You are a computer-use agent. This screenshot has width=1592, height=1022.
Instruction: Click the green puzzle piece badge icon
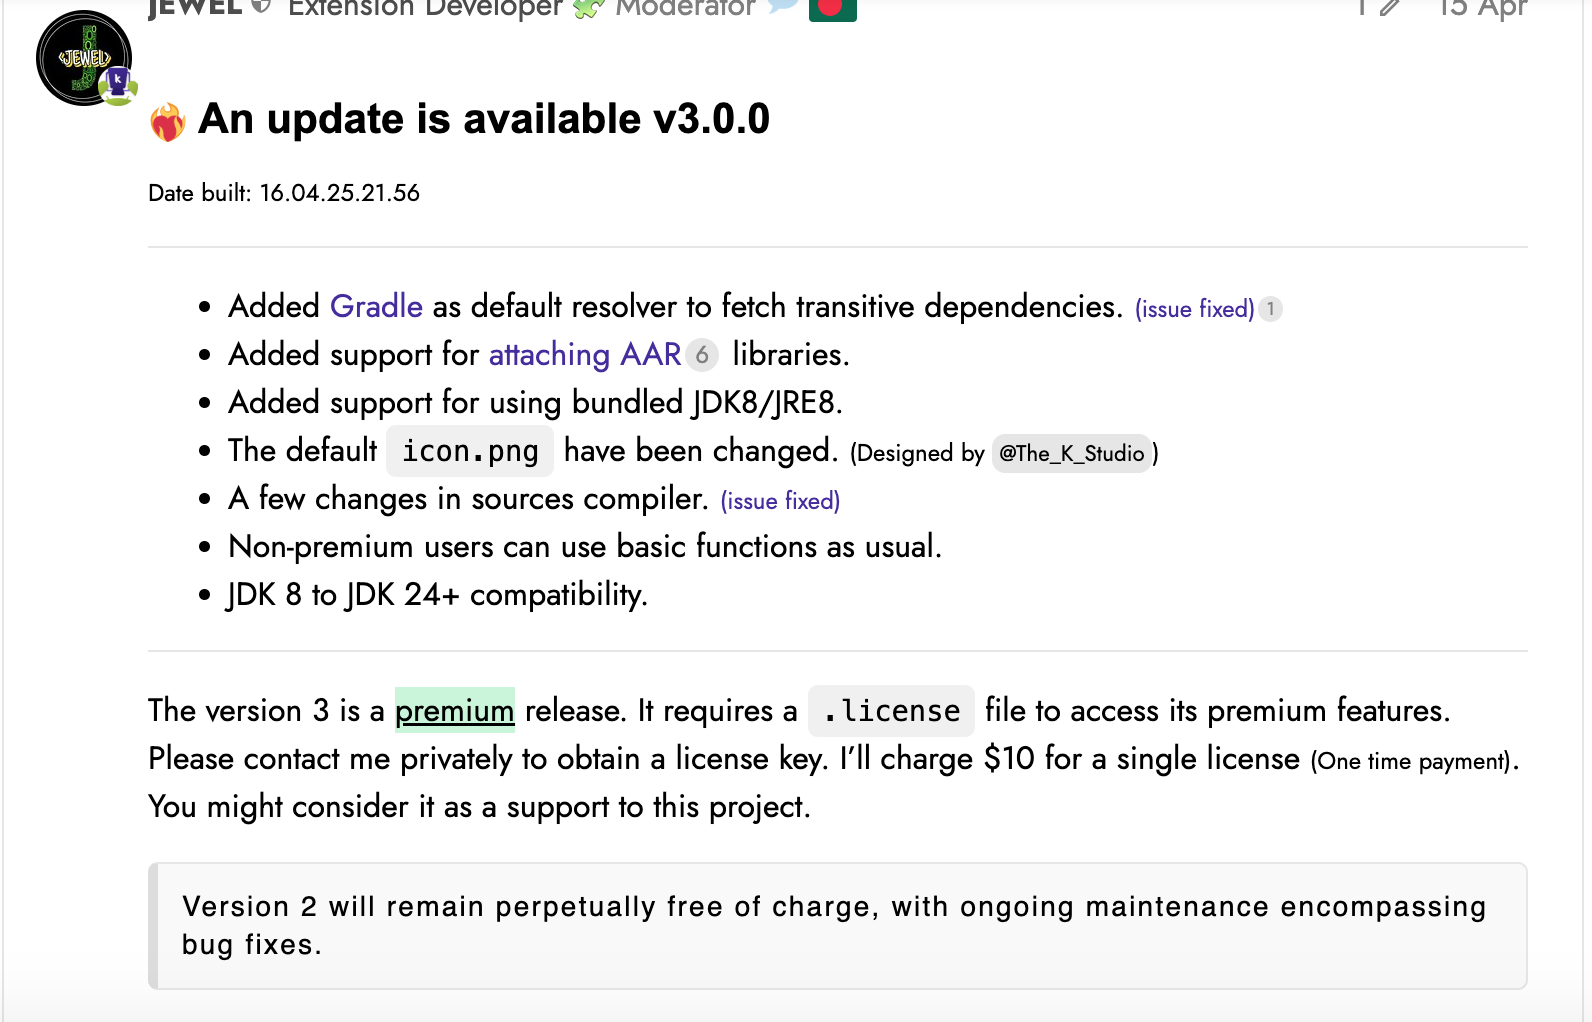[589, 6]
